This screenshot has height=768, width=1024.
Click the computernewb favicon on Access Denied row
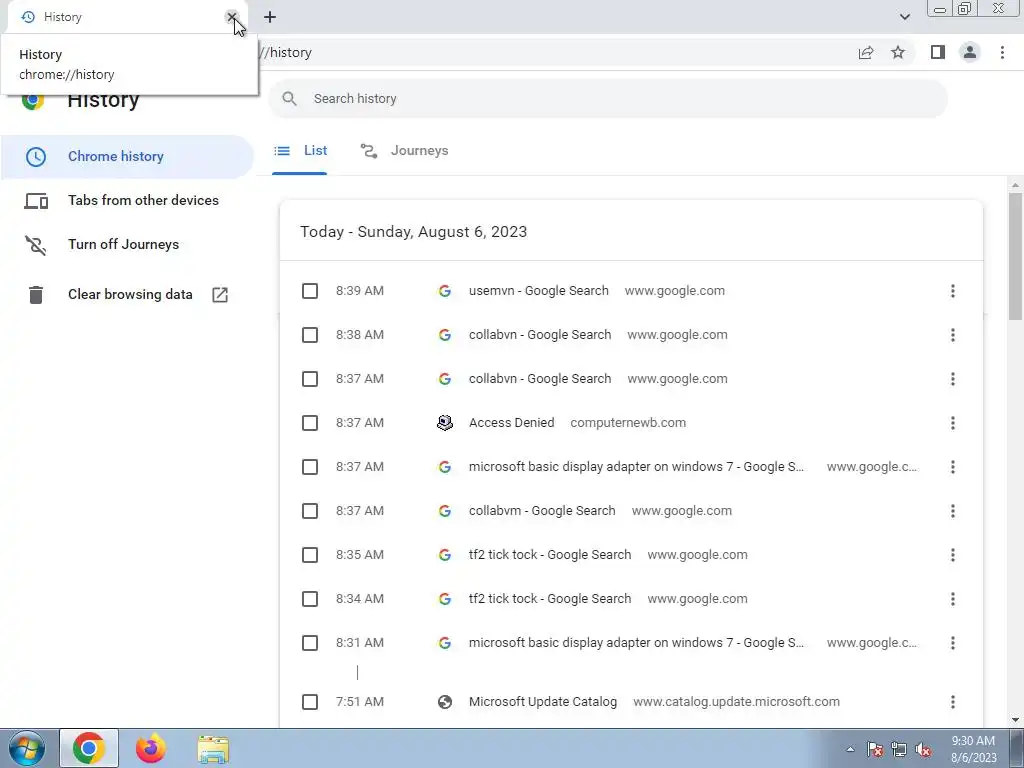pyautogui.click(x=445, y=423)
